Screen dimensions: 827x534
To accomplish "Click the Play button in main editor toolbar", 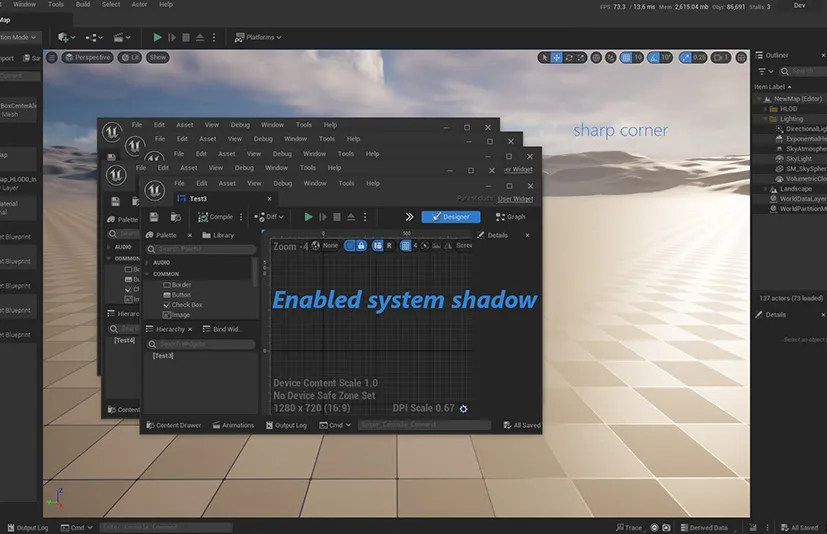I will click(157, 37).
